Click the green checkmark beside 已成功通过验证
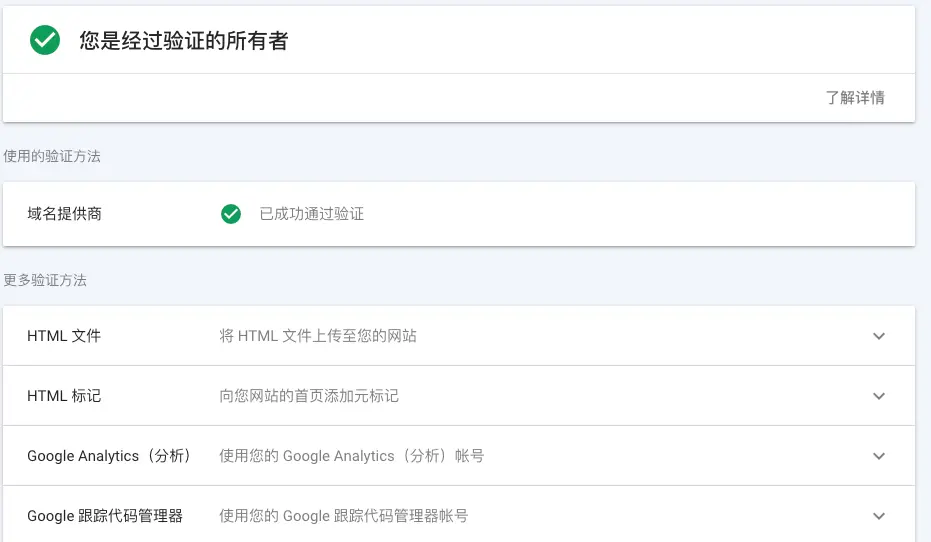This screenshot has width=931, height=542. point(231,214)
